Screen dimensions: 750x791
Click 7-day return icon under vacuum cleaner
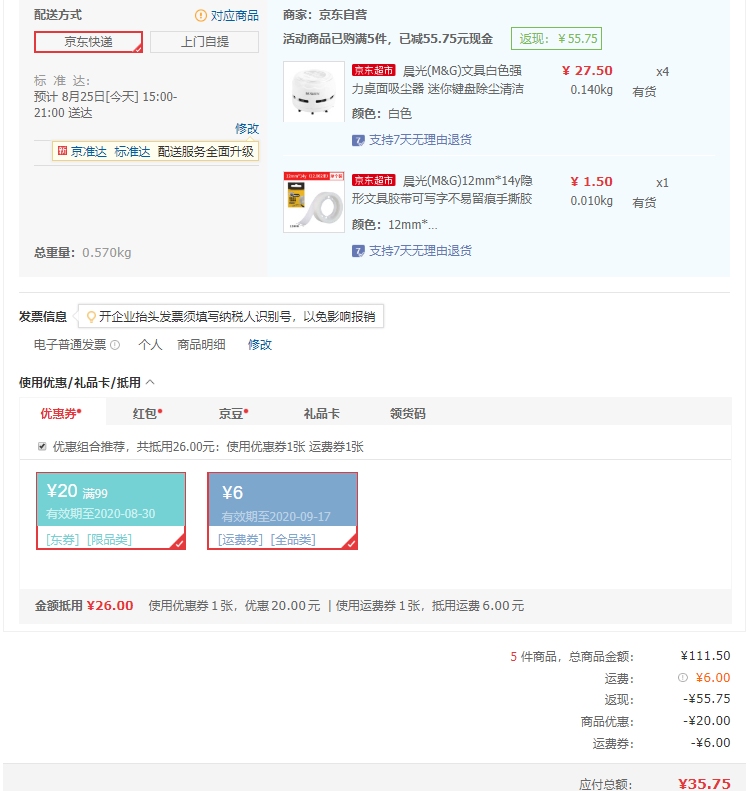point(358,140)
